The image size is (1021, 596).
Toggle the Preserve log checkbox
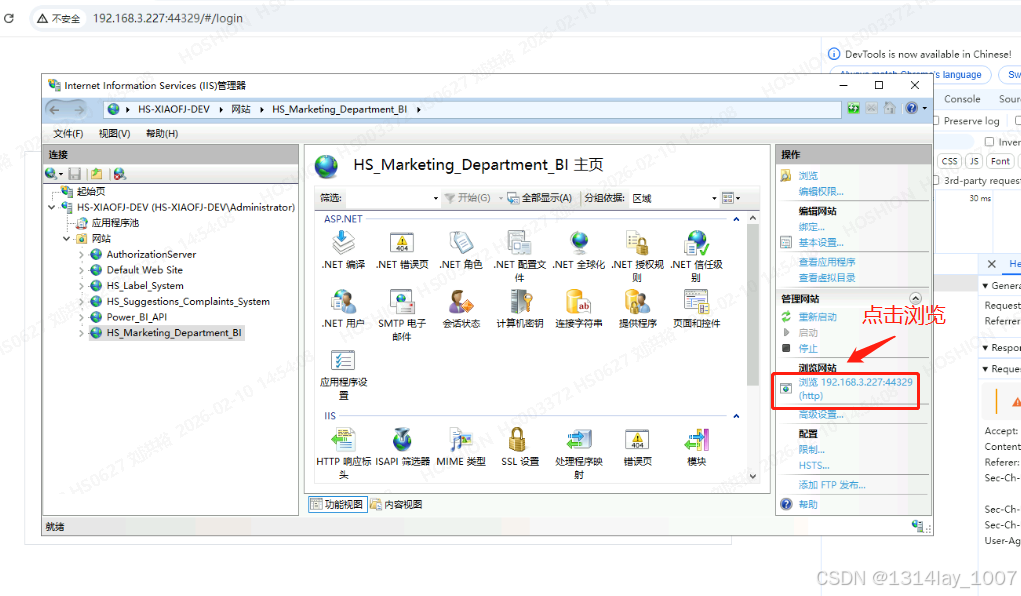pyautogui.click(x=936, y=121)
